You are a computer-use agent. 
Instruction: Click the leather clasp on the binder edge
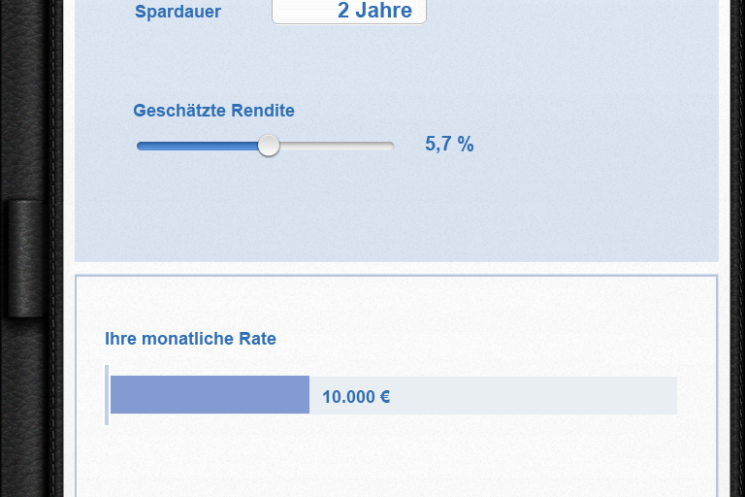tap(25, 258)
